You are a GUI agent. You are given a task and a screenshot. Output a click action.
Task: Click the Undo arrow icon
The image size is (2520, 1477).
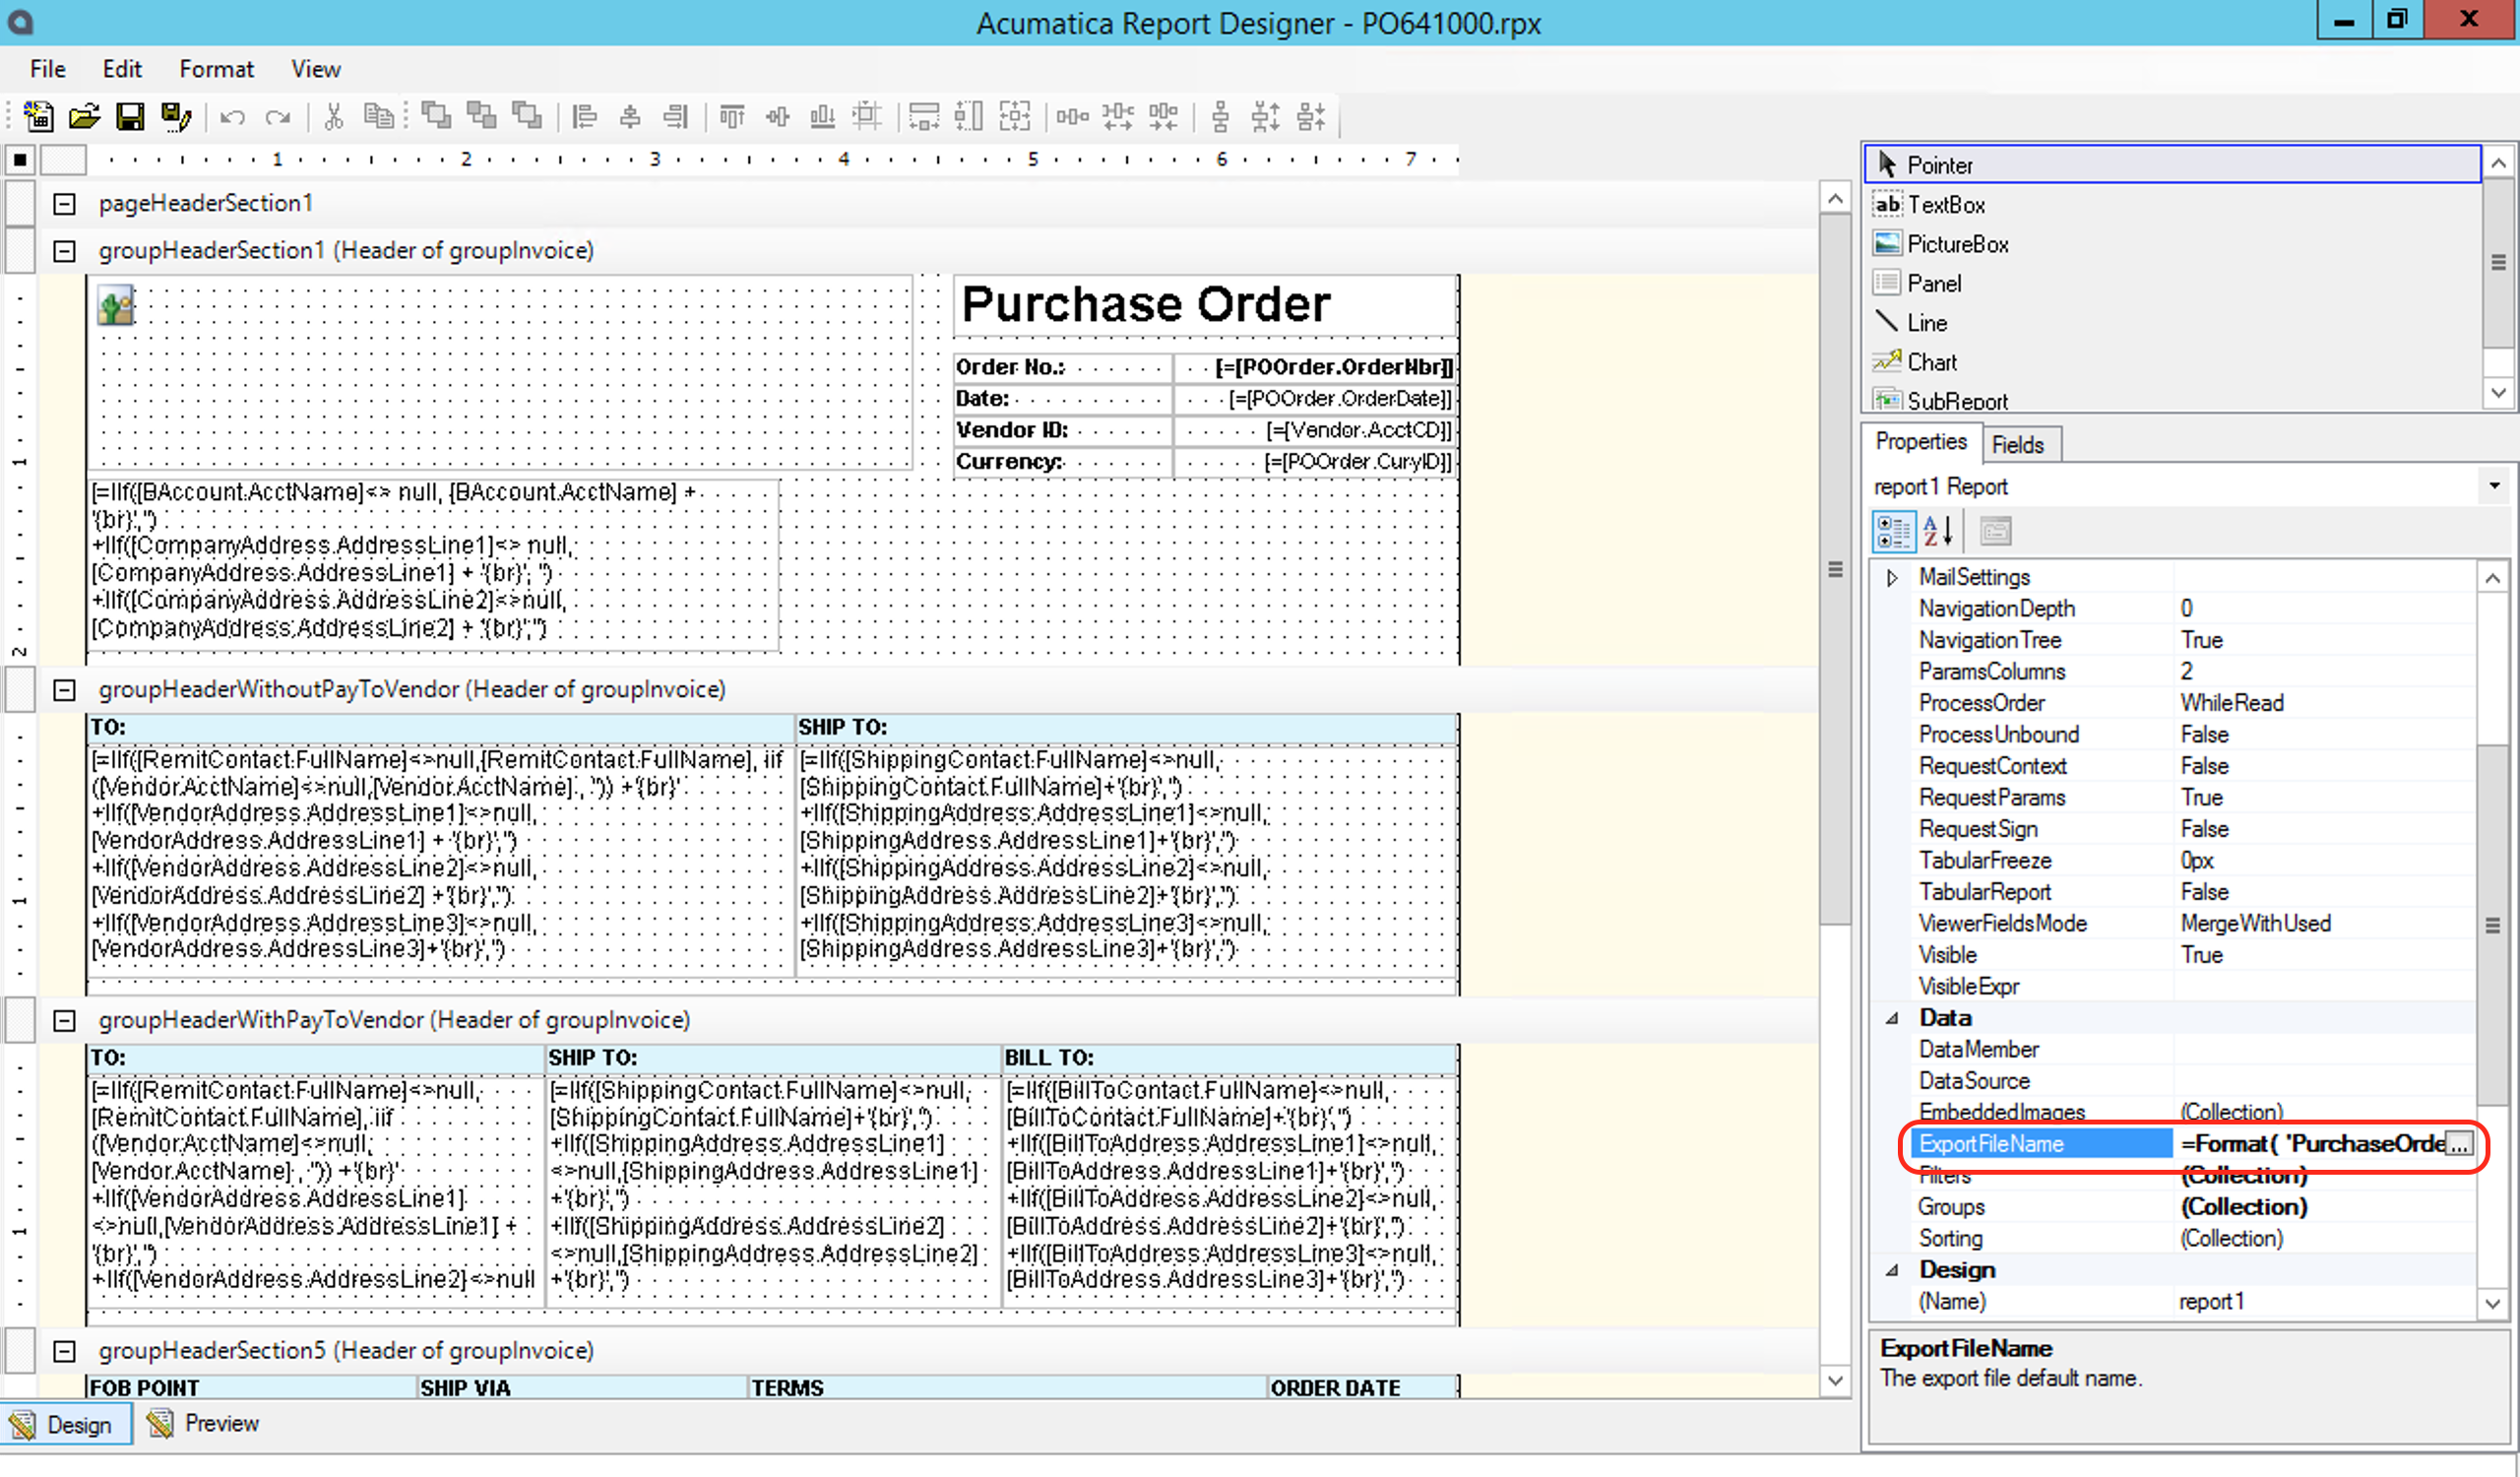pos(232,117)
